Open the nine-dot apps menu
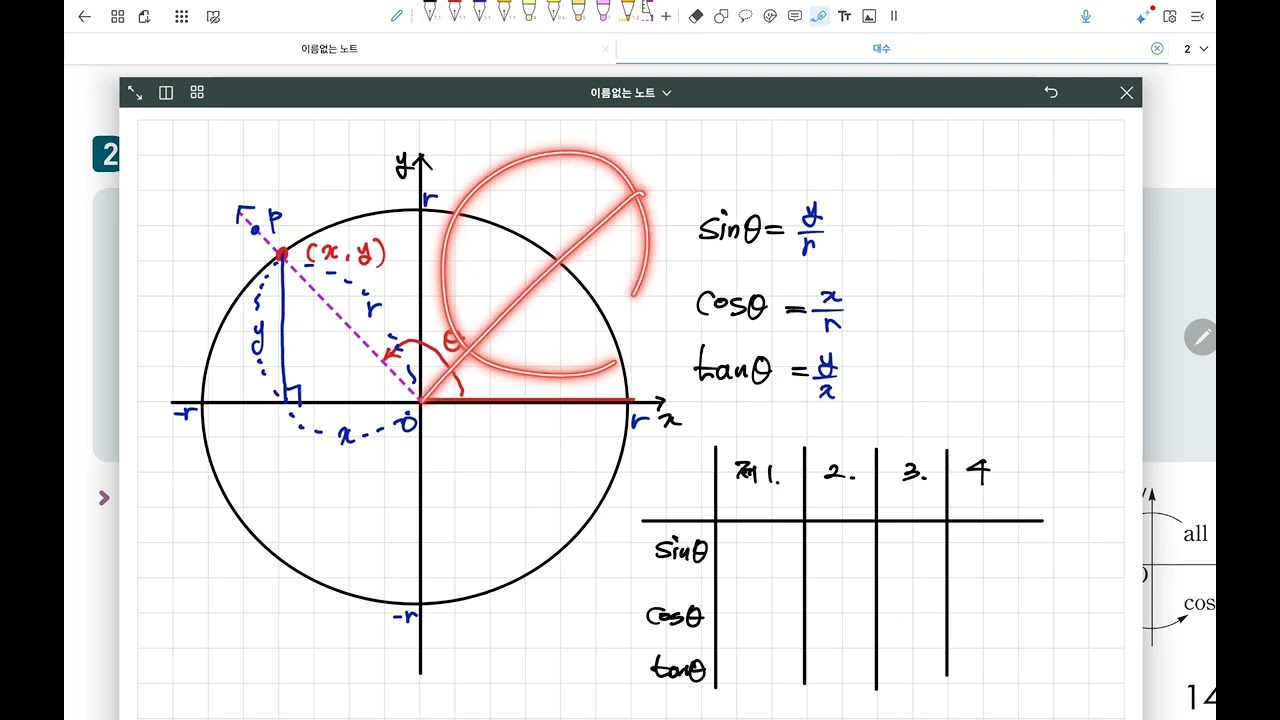 pos(181,16)
